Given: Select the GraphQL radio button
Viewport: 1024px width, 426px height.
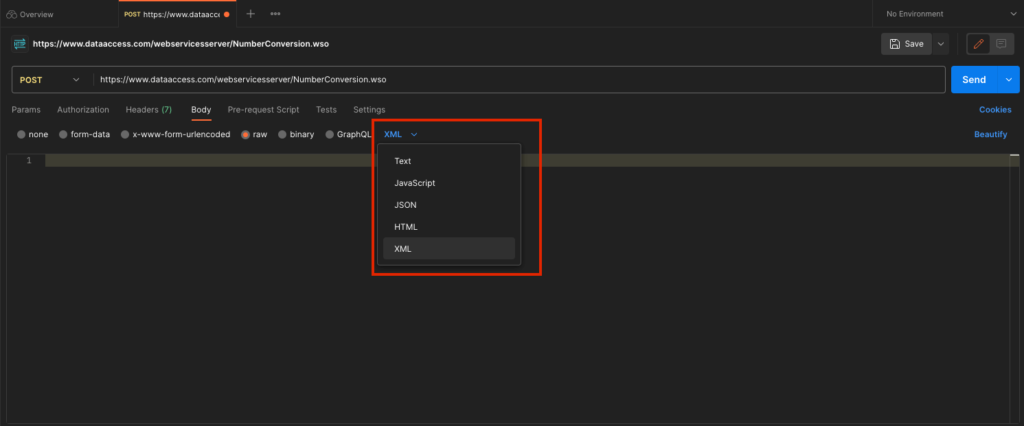Looking at the screenshot, I should 329,134.
